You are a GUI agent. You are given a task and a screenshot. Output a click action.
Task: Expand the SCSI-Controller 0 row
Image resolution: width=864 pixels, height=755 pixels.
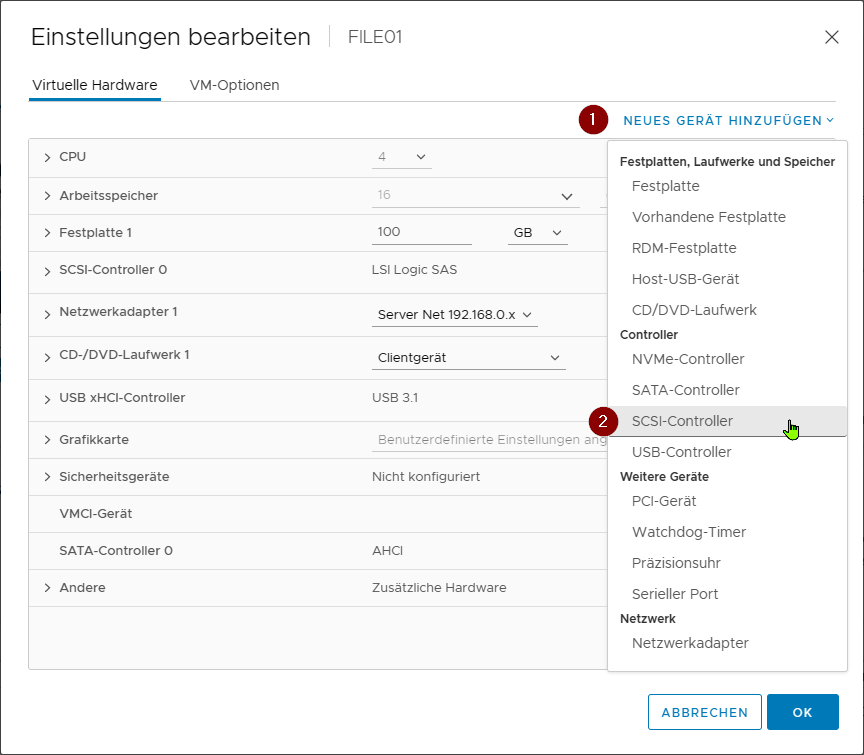point(47,270)
